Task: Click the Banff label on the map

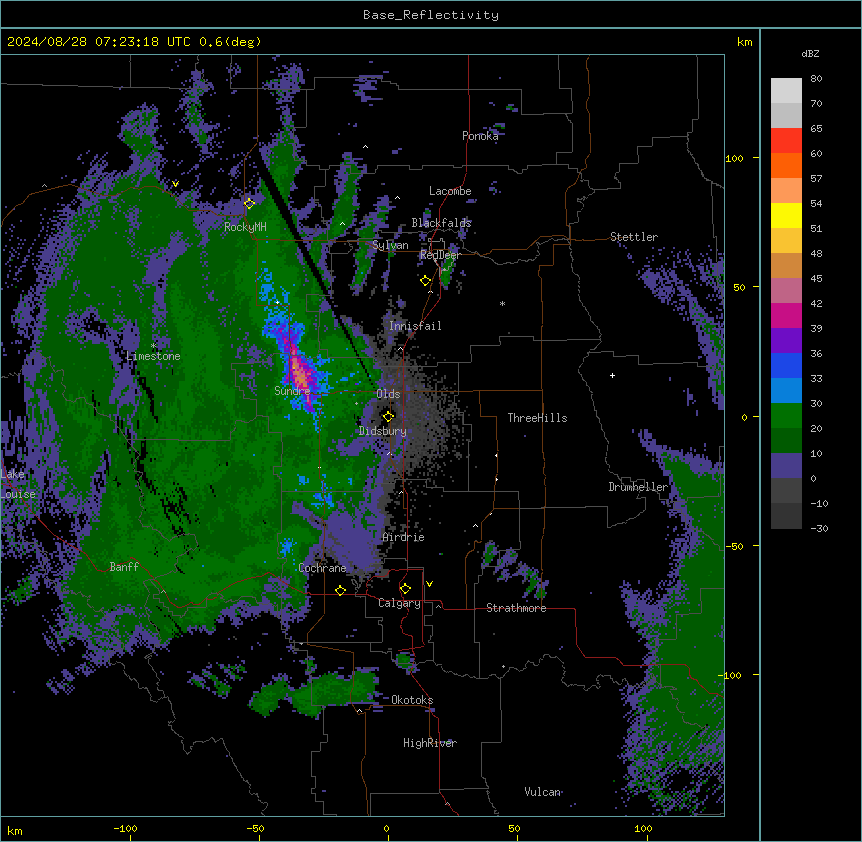Action: point(124,567)
